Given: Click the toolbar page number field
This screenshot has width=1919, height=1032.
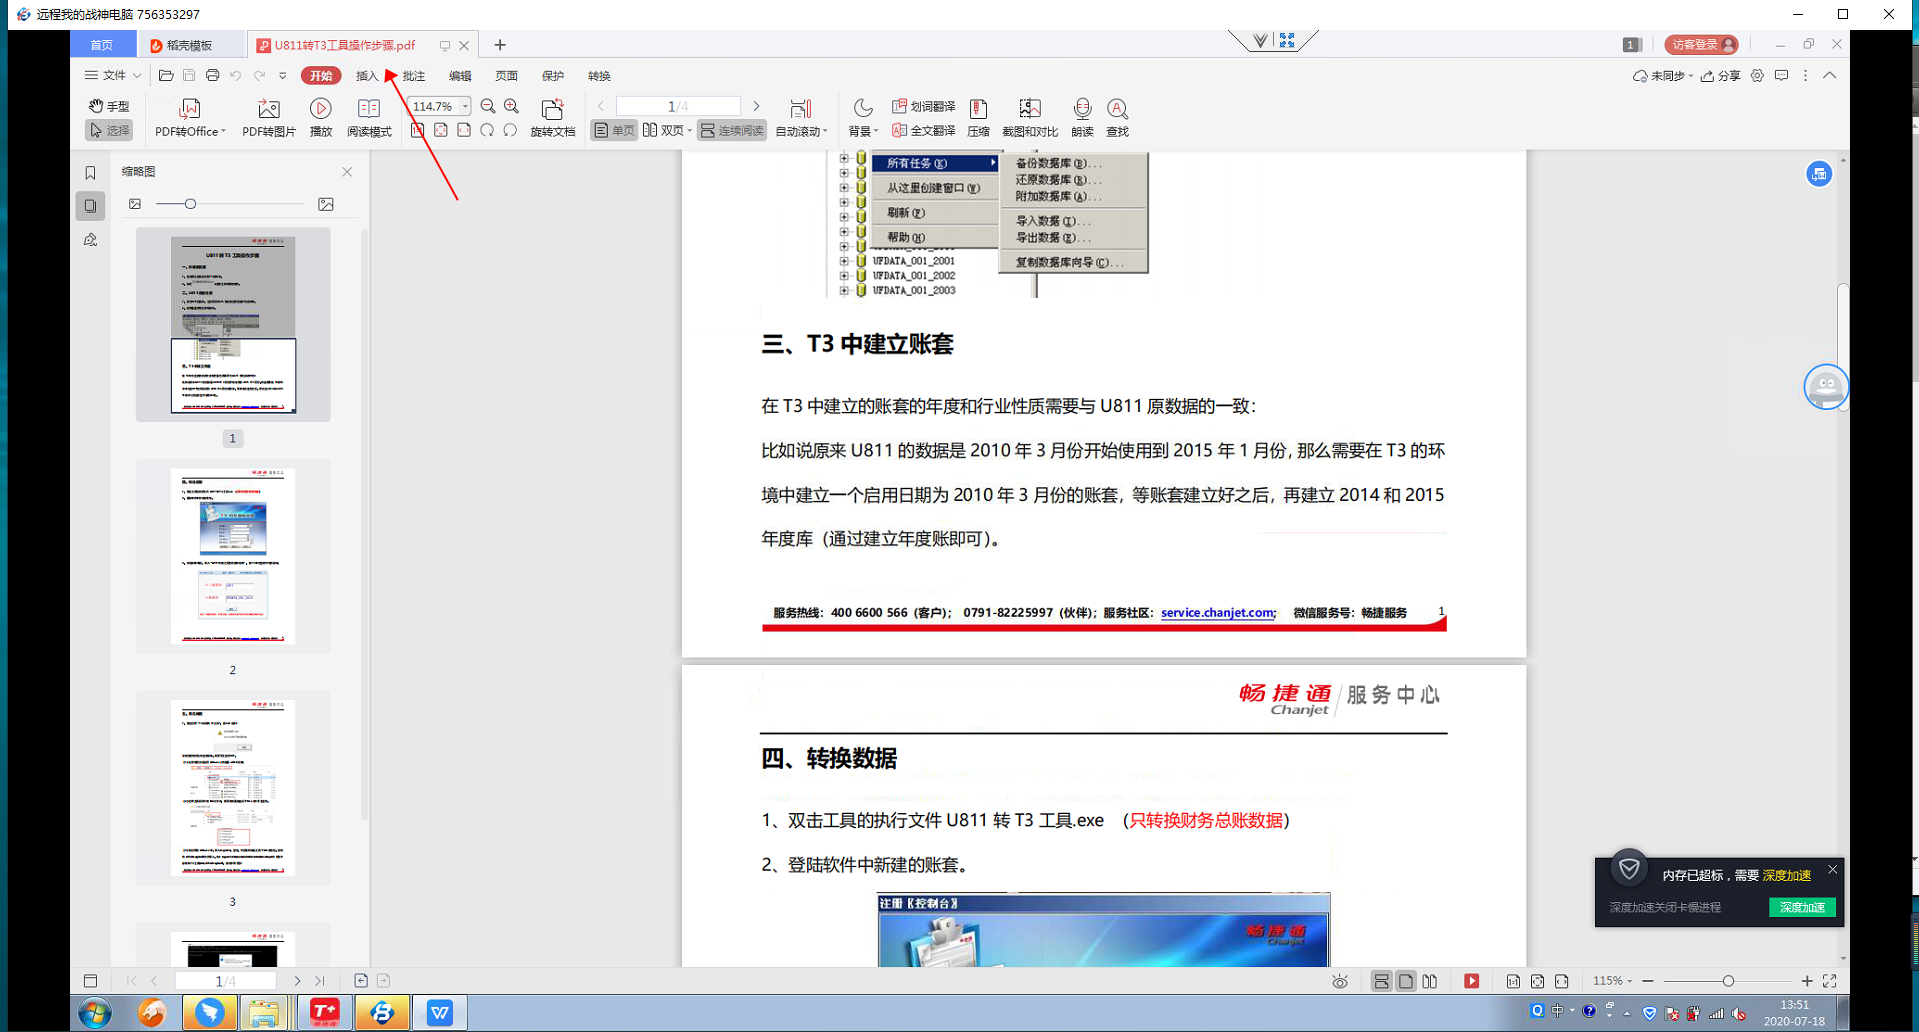Looking at the screenshot, I should point(678,106).
